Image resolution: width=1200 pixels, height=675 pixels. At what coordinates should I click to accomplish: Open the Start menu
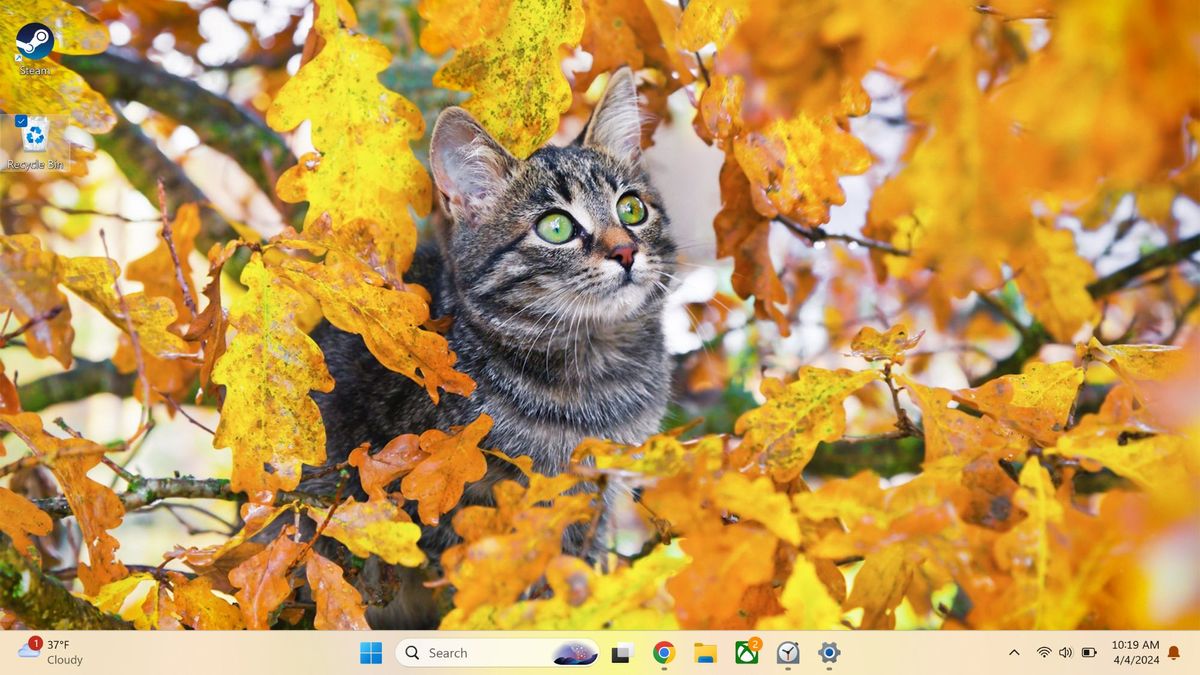(x=371, y=652)
